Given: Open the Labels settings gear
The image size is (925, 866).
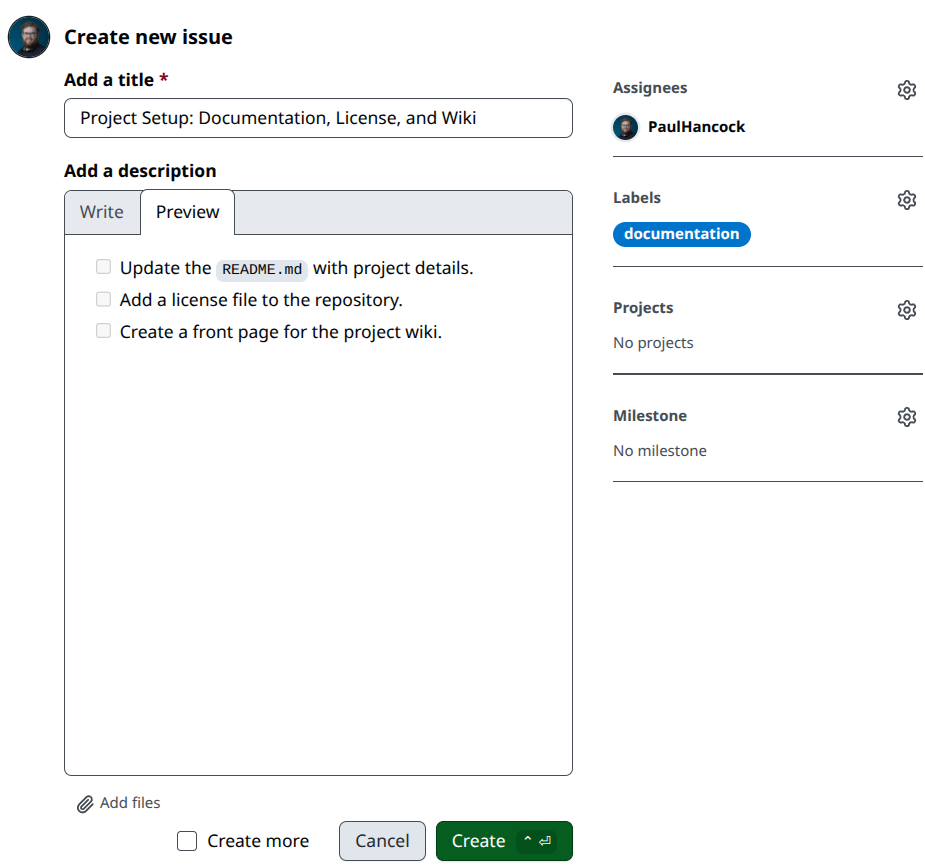Looking at the screenshot, I should tap(907, 199).
